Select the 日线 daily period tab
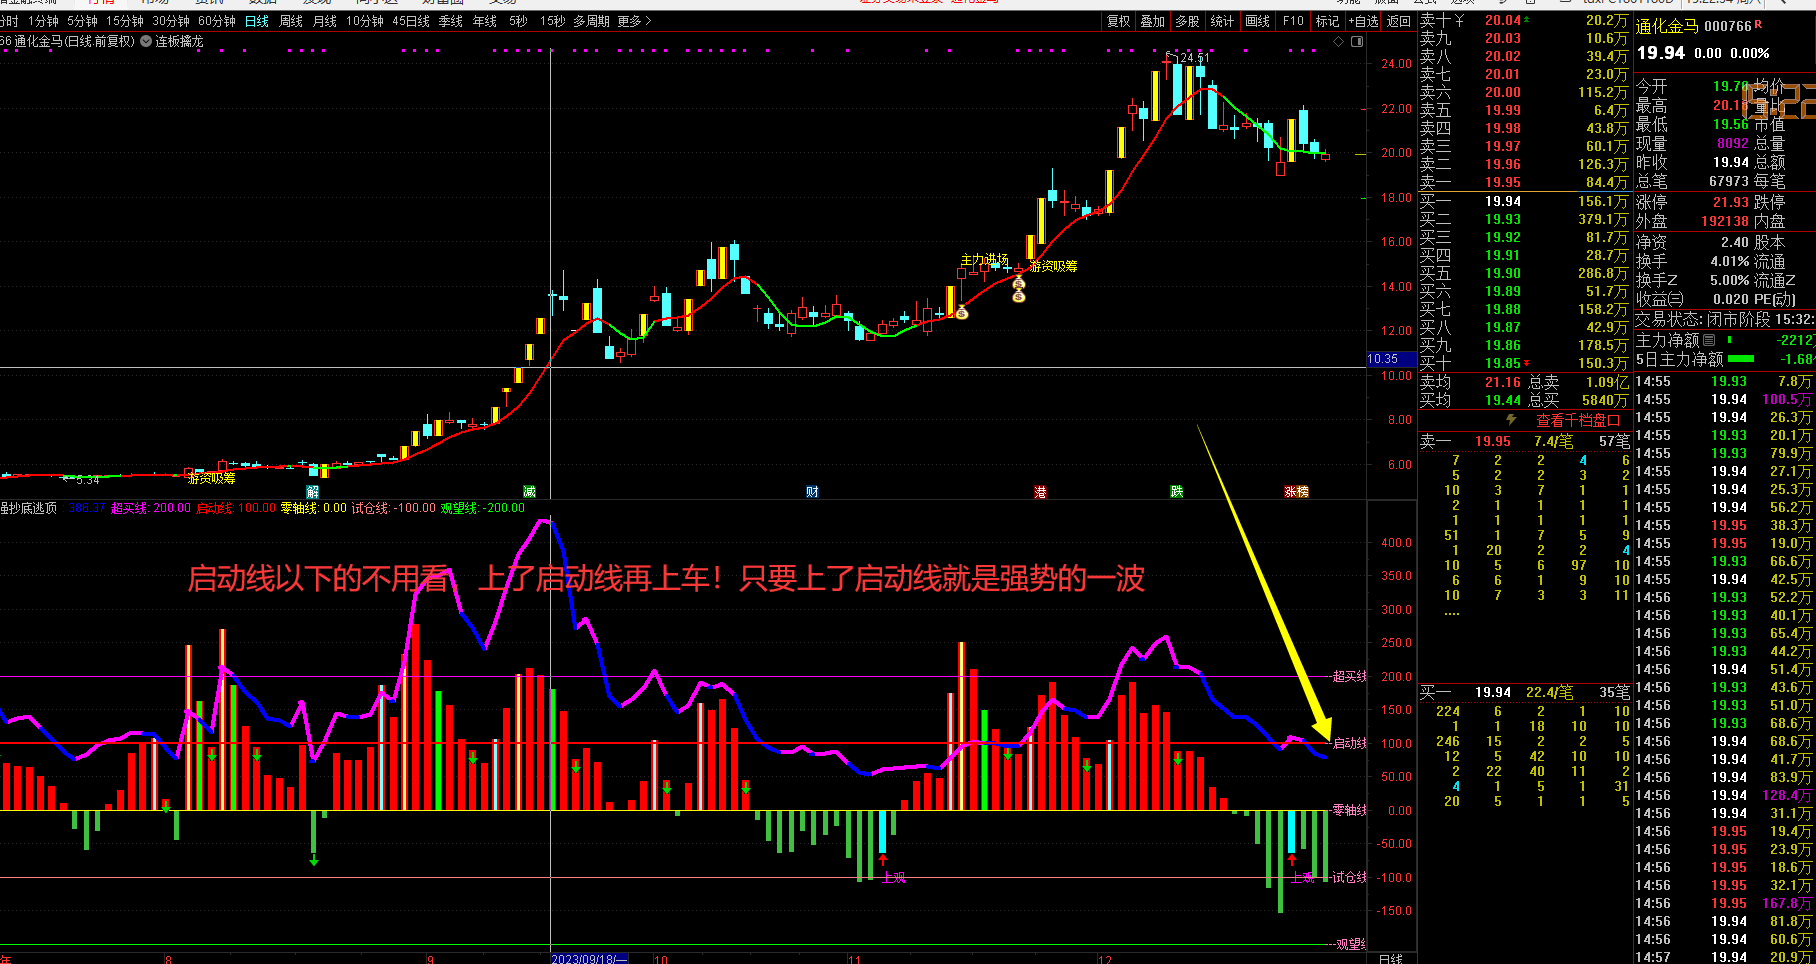Viewport: 1816px width, 964px height. (x=257, y=21)
